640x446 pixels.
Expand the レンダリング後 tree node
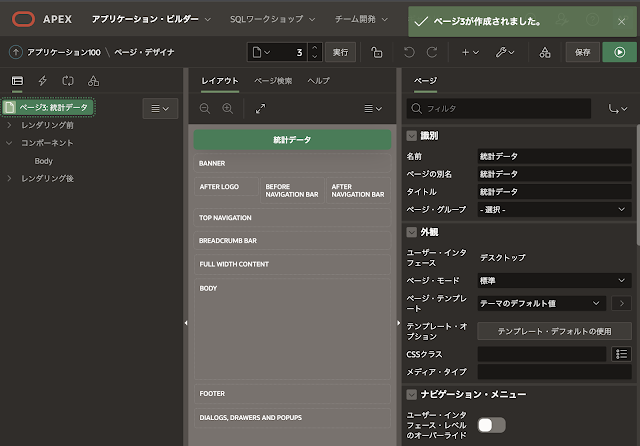(x=9, y=178)
